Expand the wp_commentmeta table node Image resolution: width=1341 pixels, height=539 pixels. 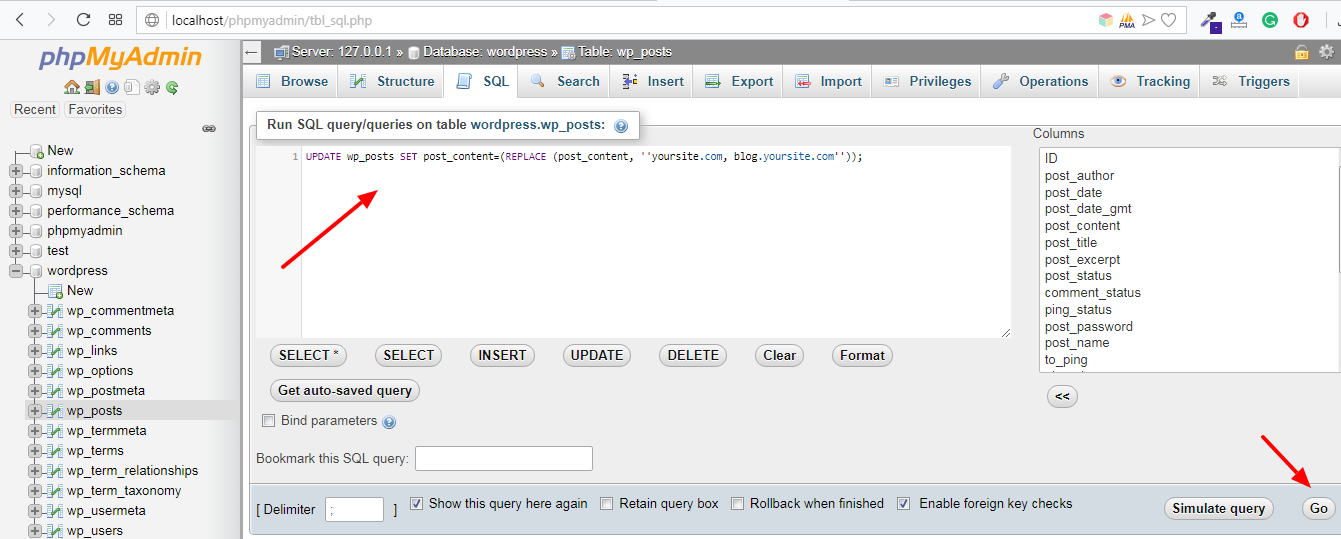35,311
